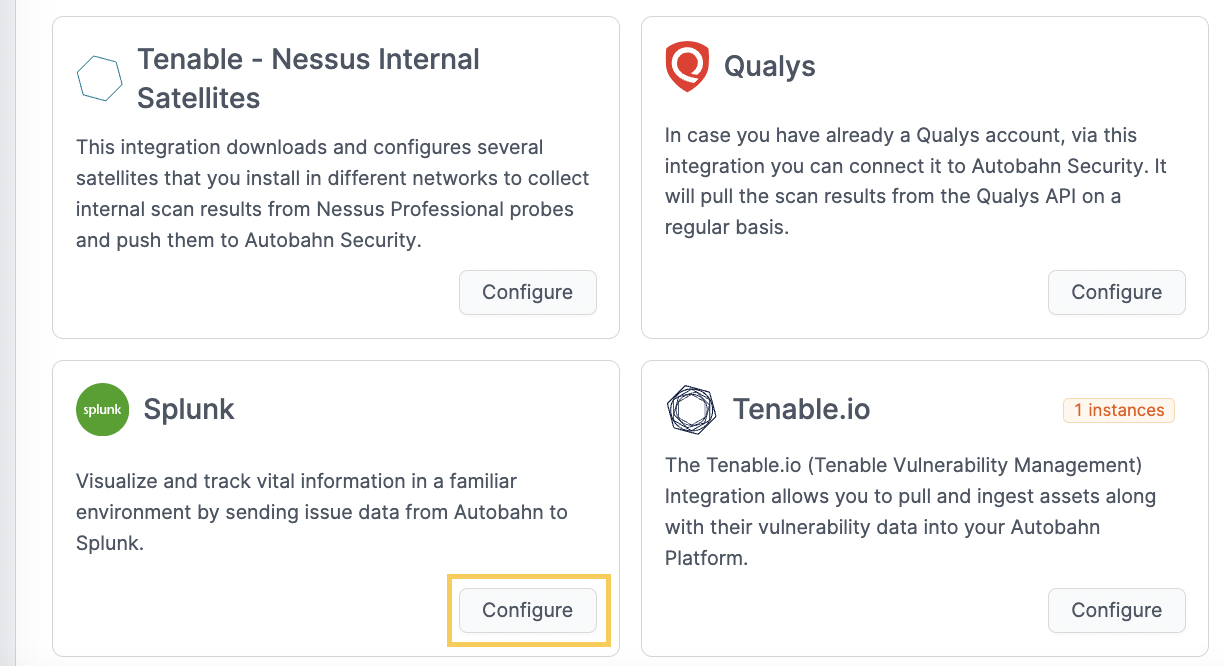Screen dimensions: 1224x666
Task: Select the highlighted Splunk Configure button
Action: (528, 610)
